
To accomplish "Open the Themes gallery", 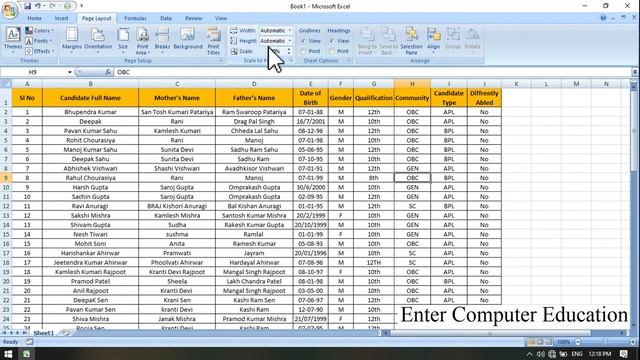I will pyautogui.click(x=13, y=41).
